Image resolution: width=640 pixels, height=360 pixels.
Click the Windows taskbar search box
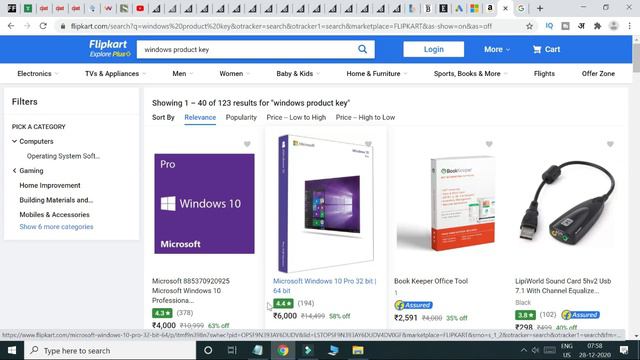point(110,350)
